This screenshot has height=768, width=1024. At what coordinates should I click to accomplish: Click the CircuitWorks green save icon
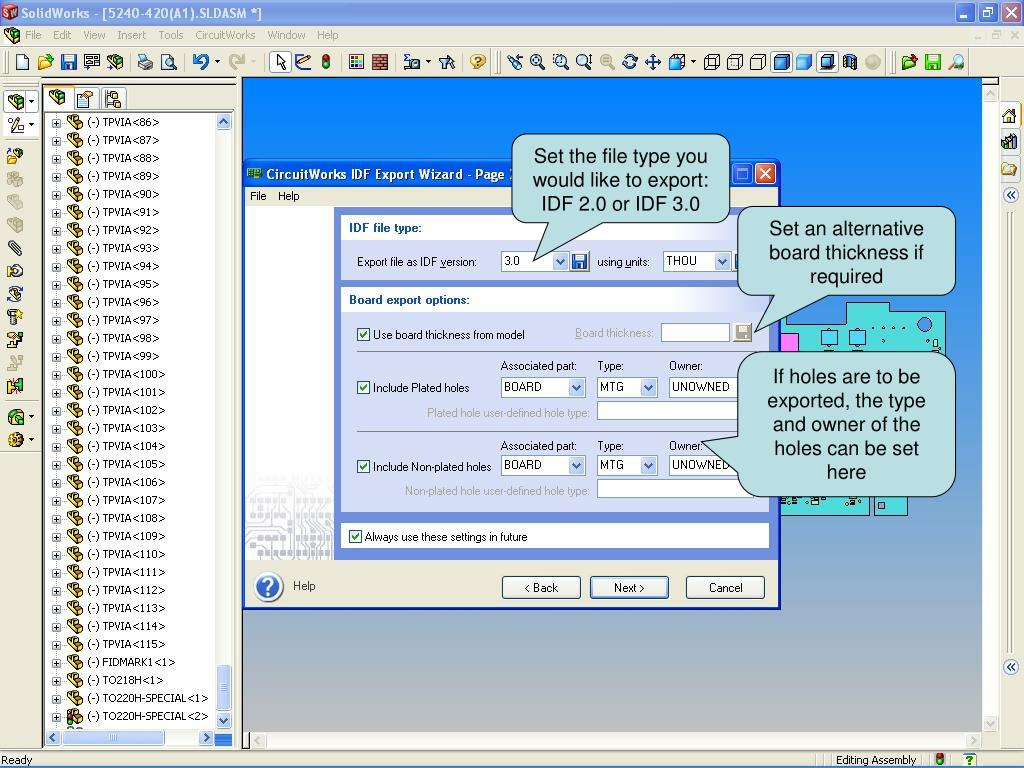pos(933,62)
